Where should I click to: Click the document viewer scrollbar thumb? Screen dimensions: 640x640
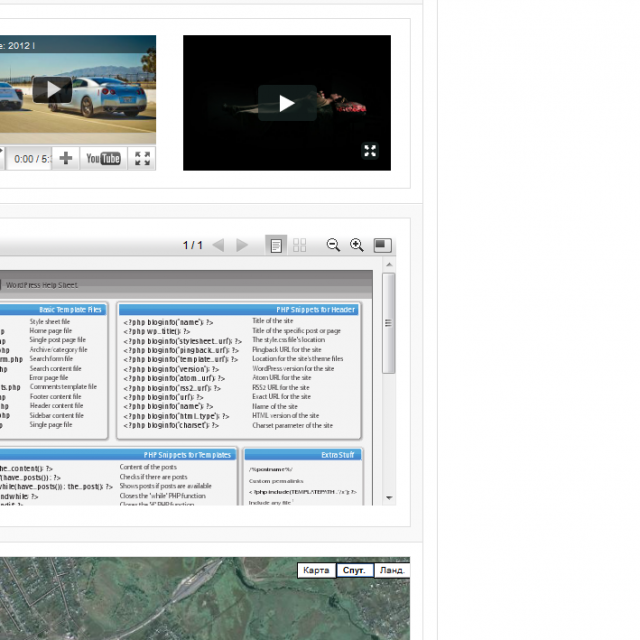(x=389, y=322)
